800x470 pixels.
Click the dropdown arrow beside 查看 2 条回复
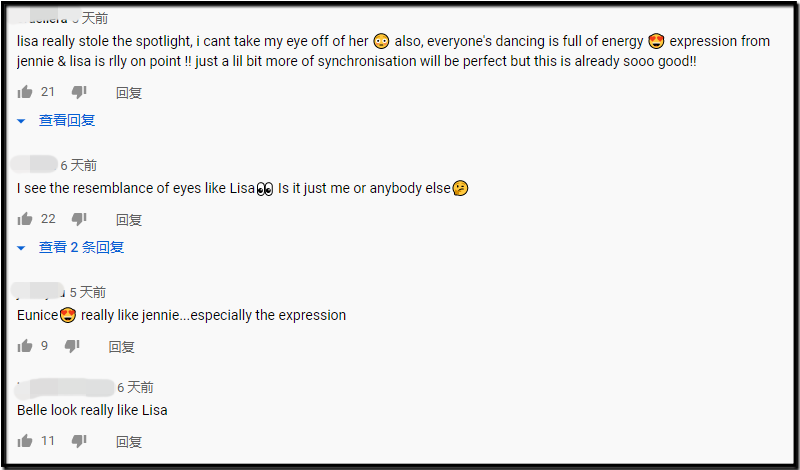tap(22, 247)
